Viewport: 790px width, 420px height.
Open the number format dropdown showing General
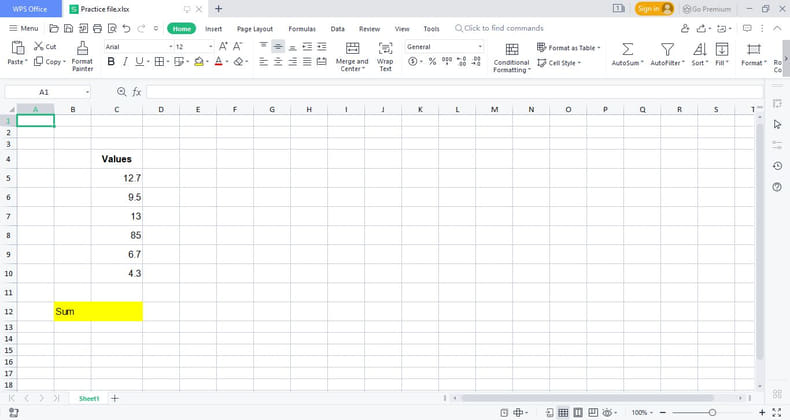pyautogui.click(x=480, y=46)
